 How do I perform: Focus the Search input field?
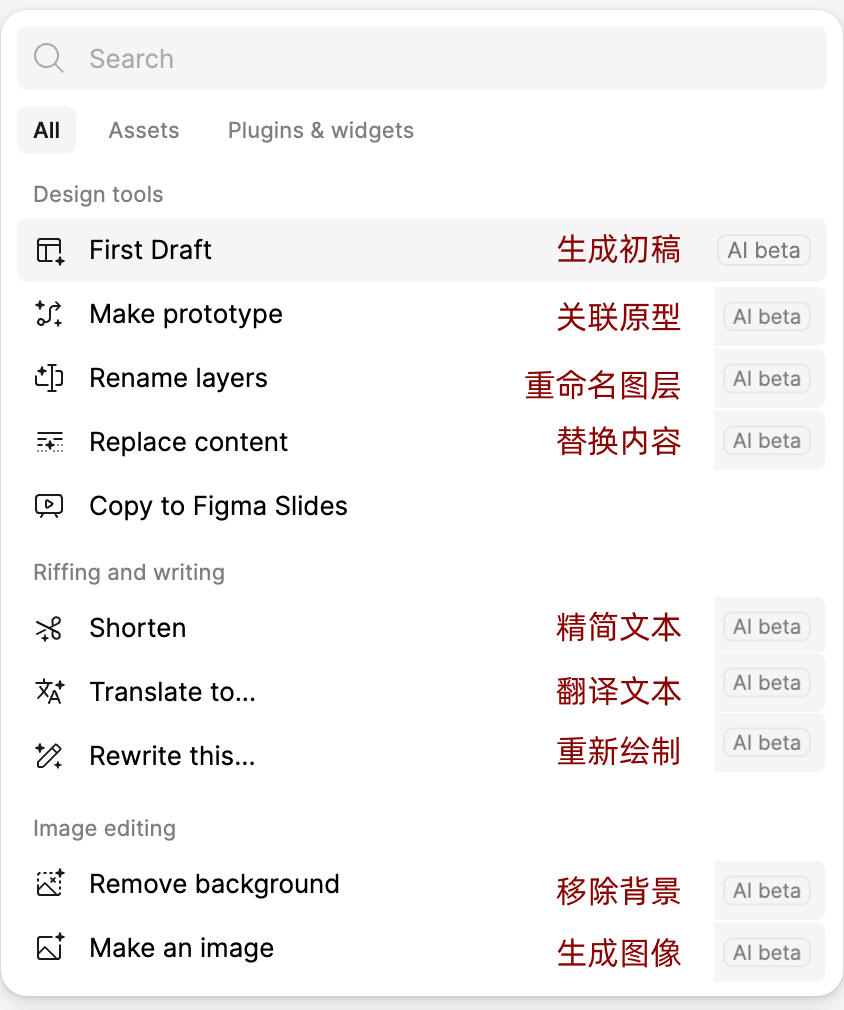pos(422,58)
